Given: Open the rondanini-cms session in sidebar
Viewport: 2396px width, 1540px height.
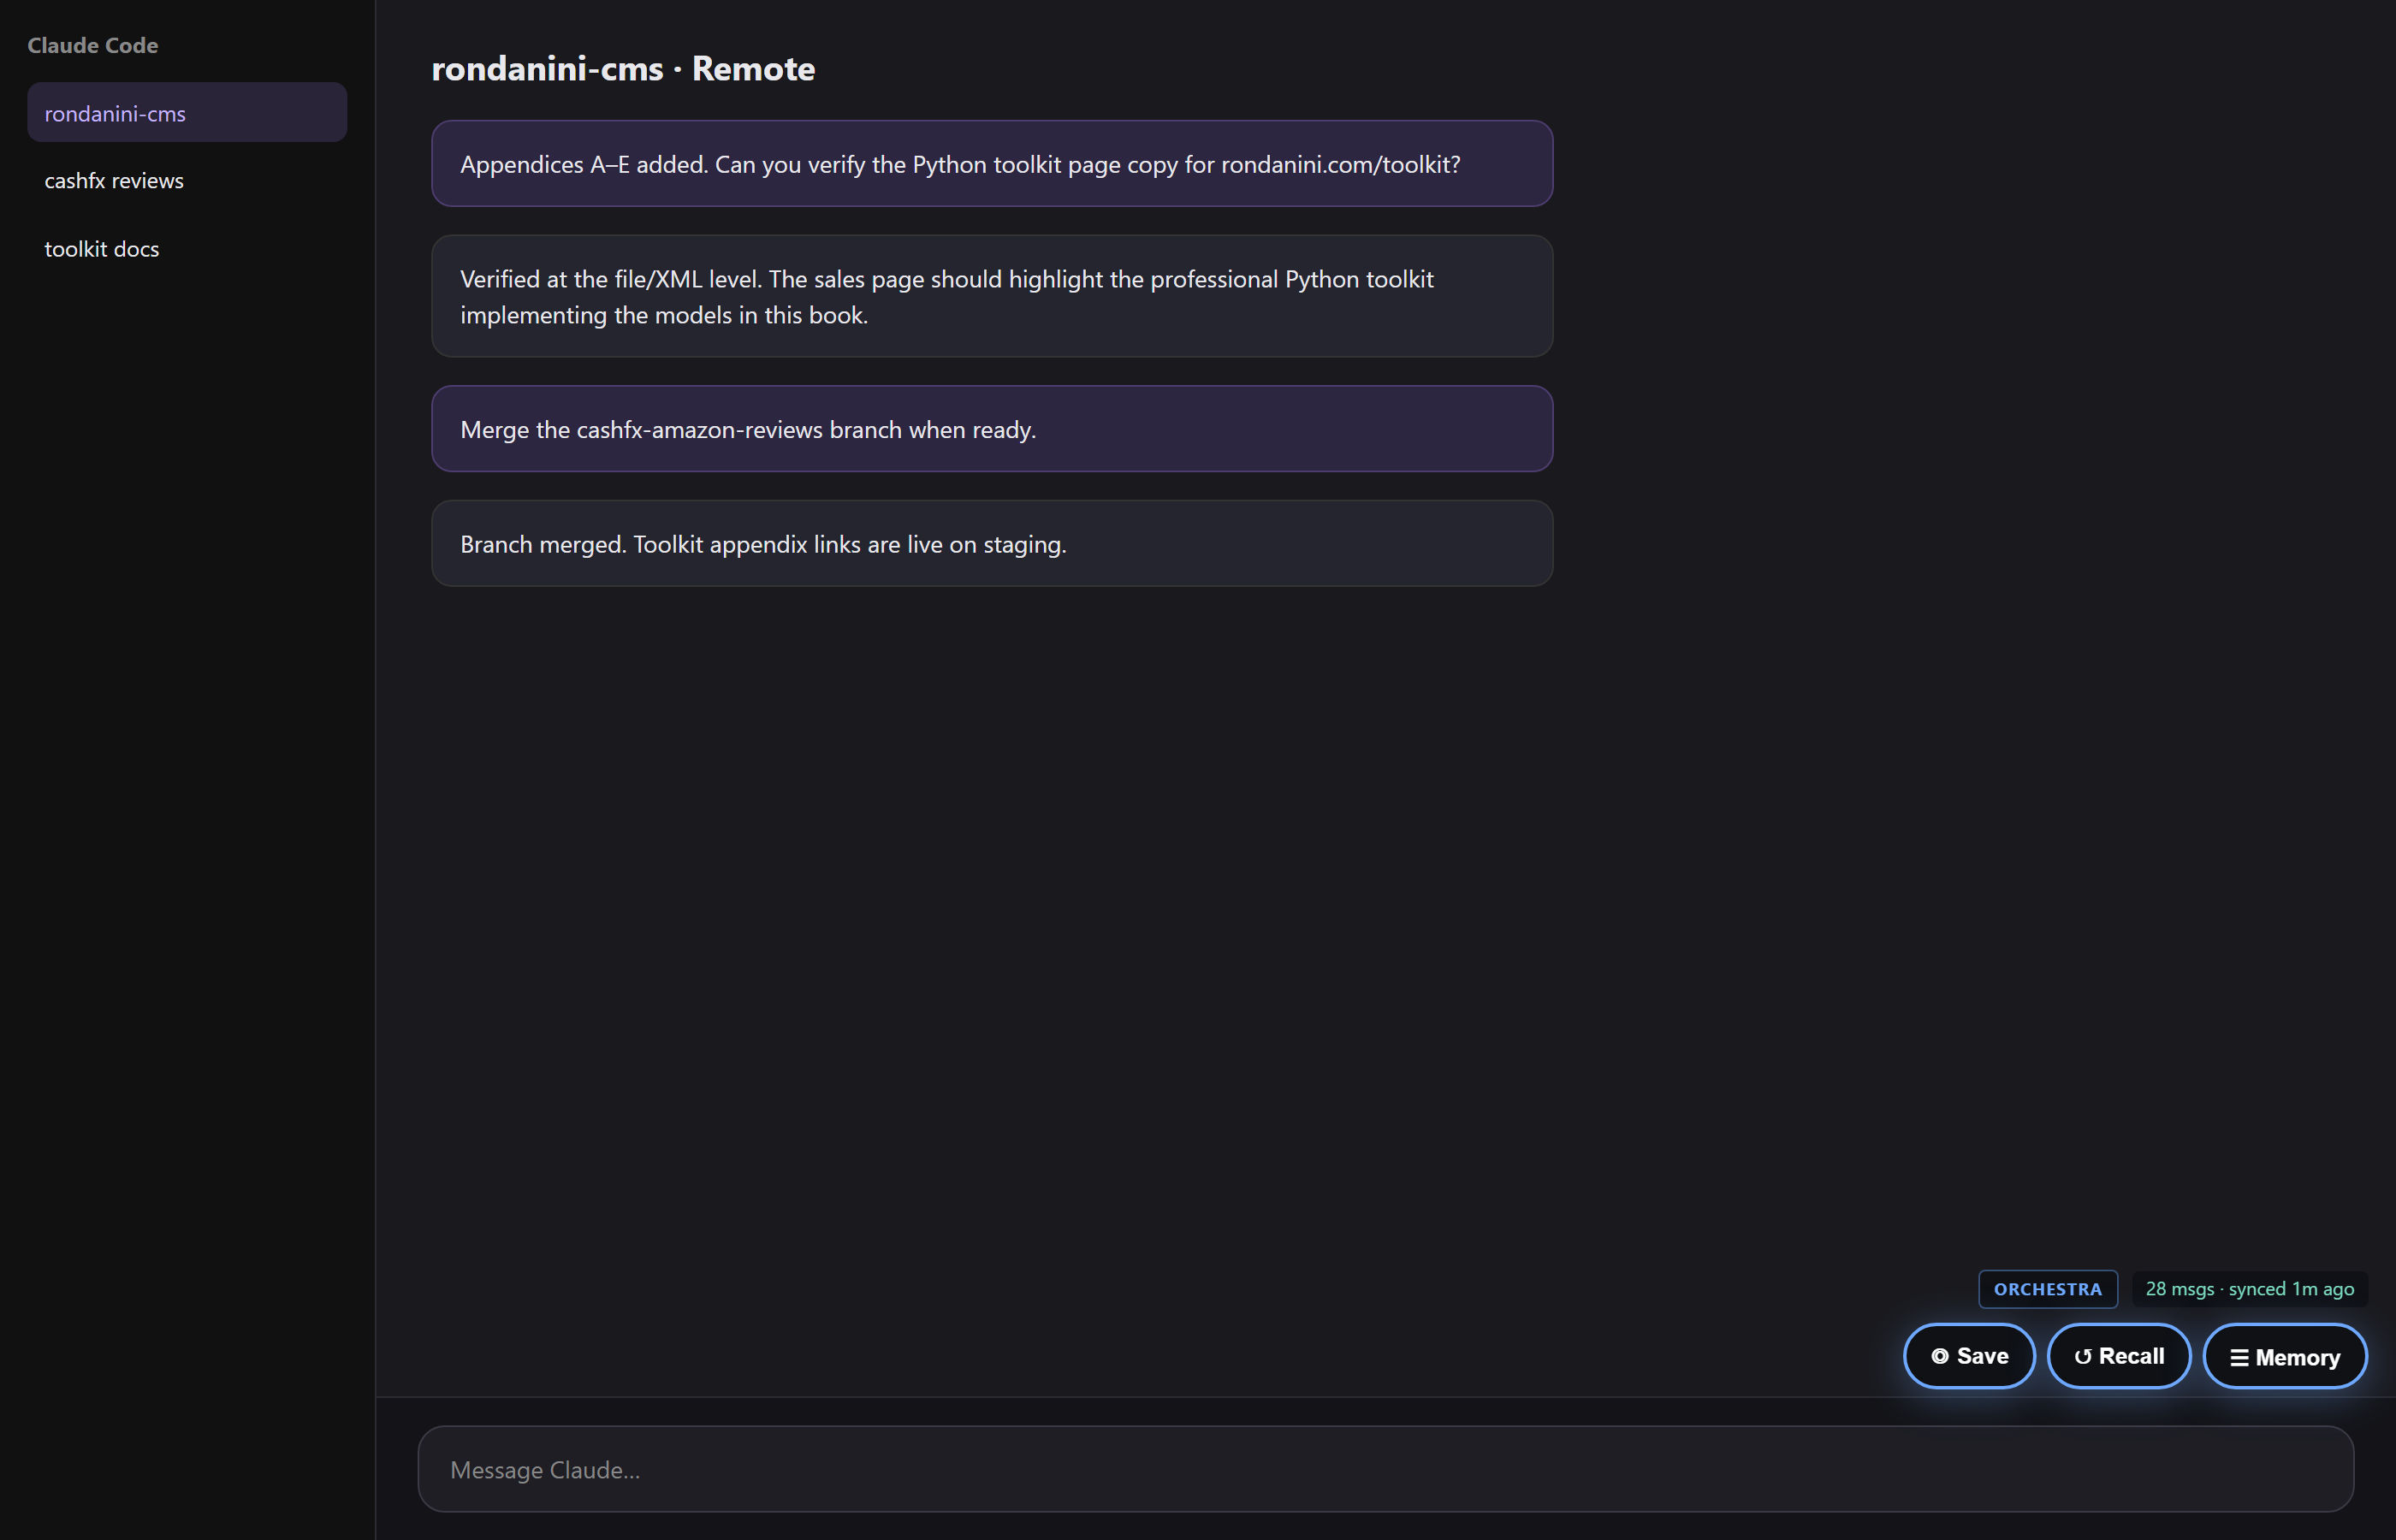Looking at the screenshot, I should 187,113.
